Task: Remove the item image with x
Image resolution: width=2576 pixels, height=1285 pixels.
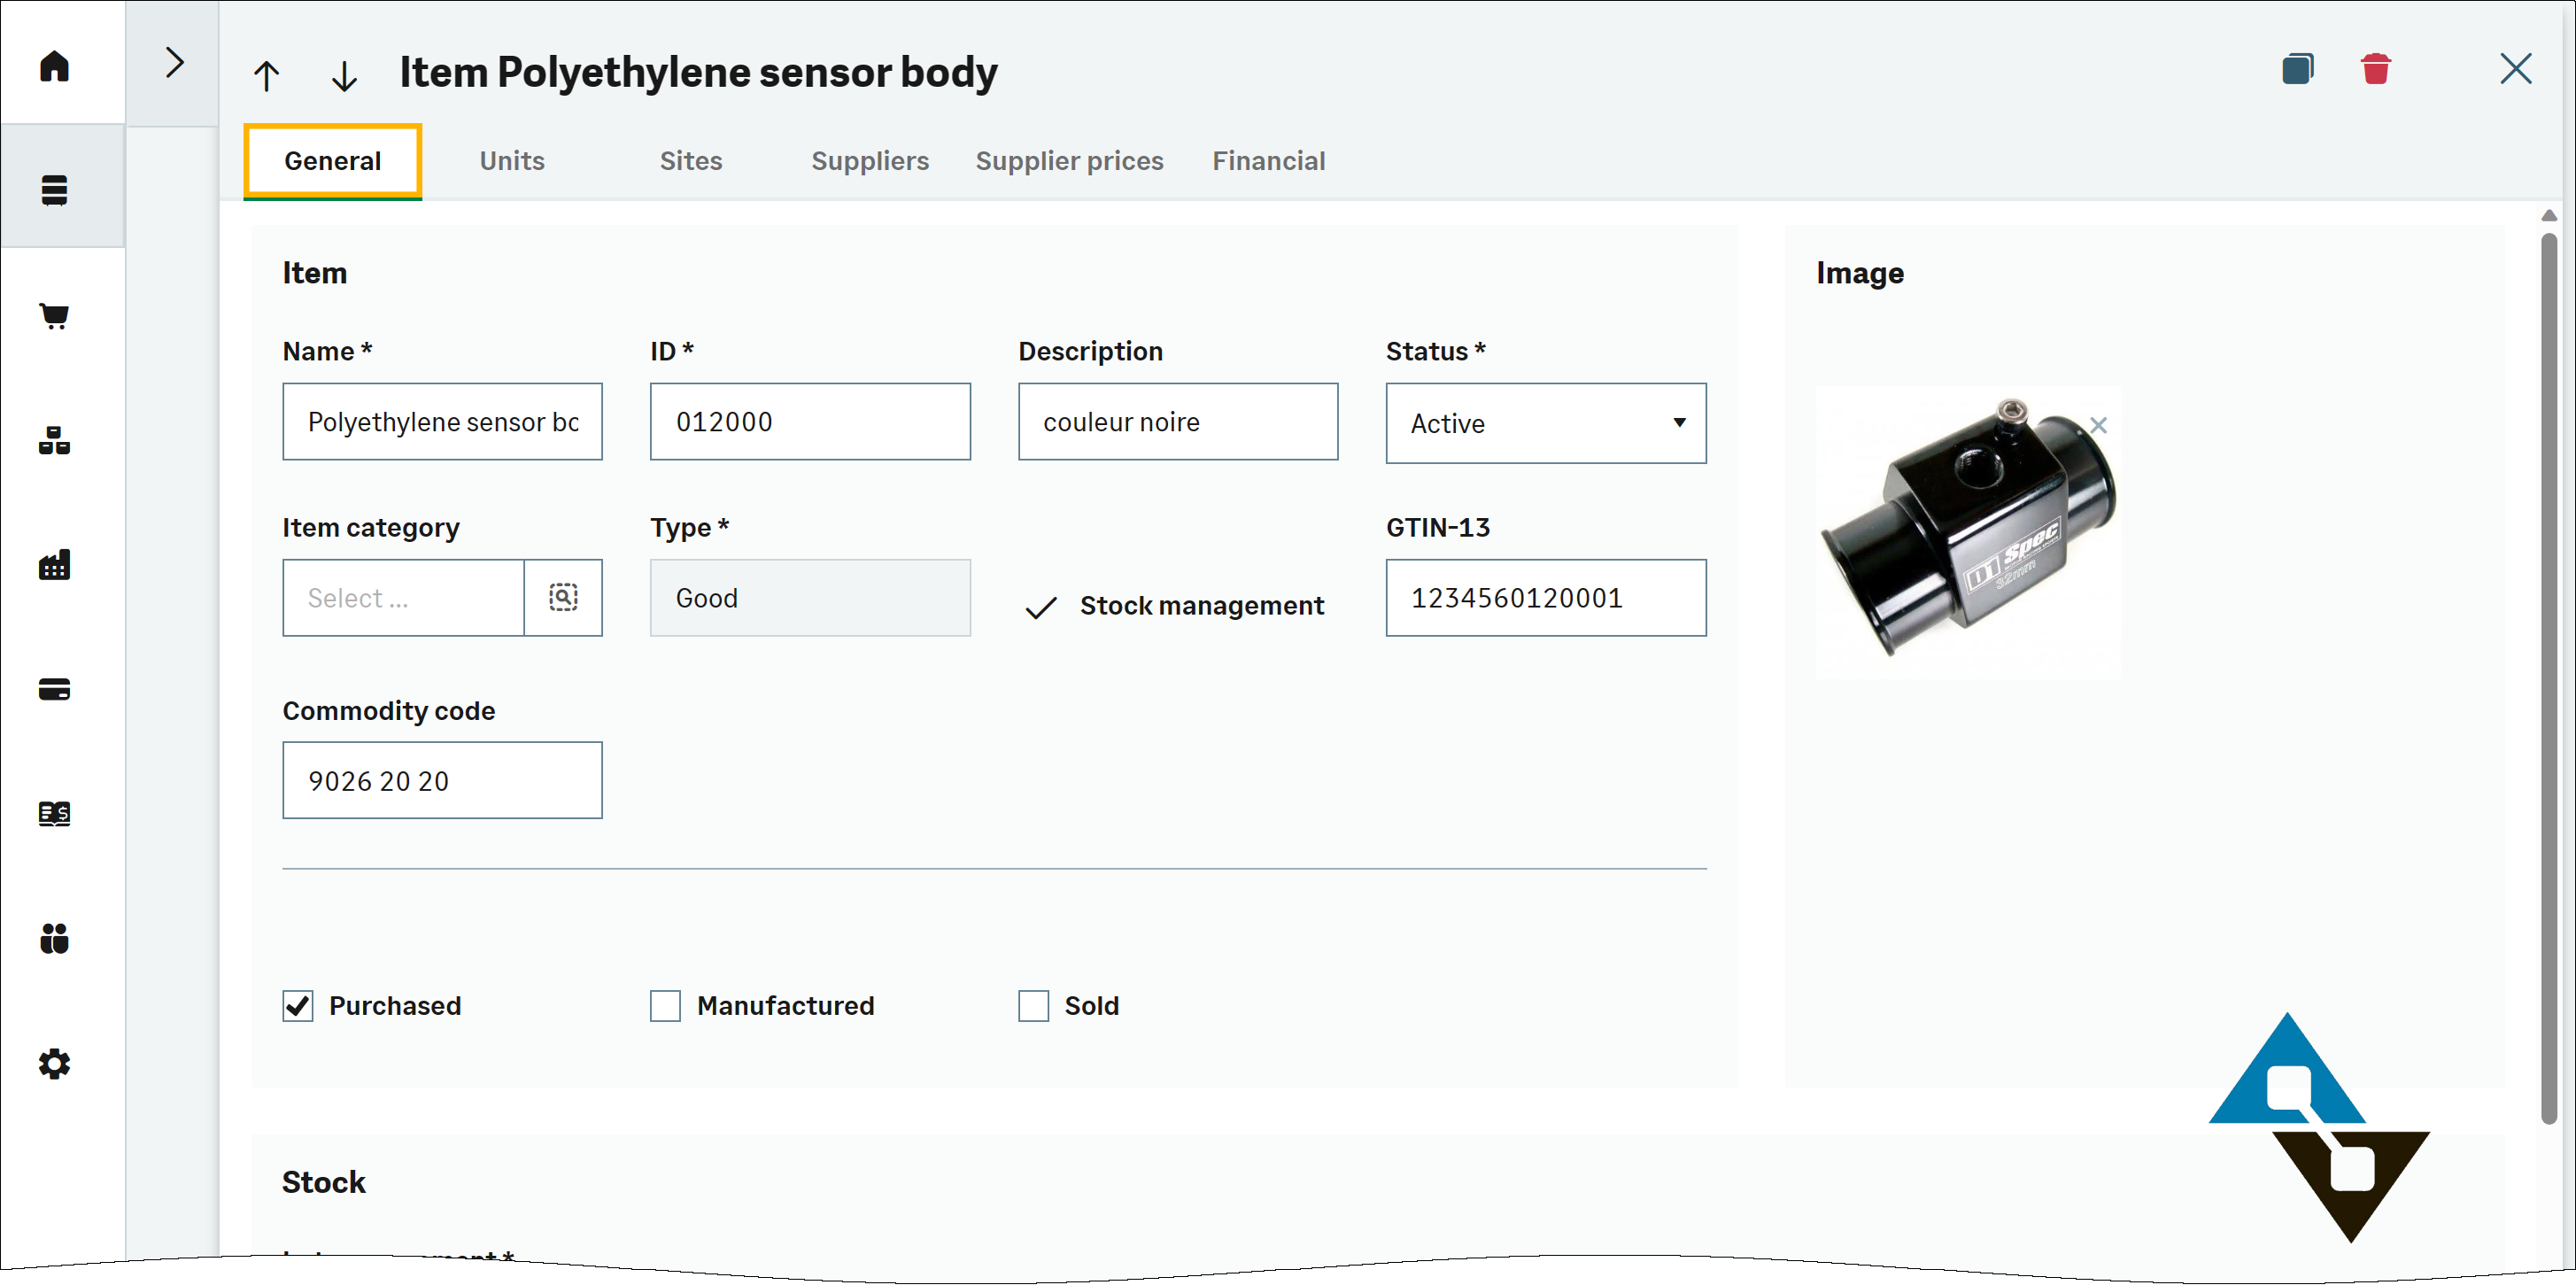Action: point(2099,425)
